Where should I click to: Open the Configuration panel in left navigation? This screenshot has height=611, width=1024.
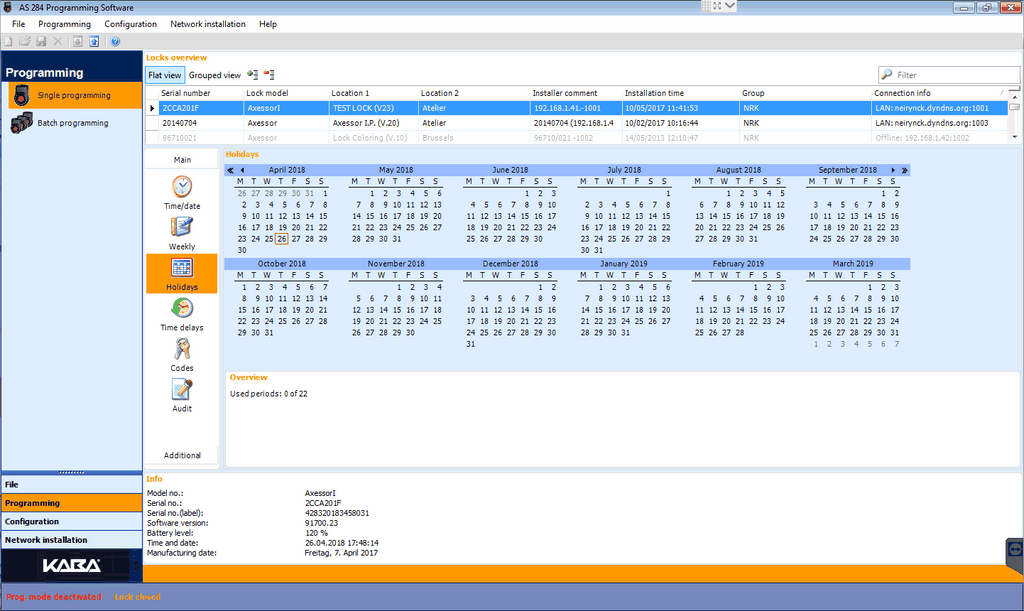coord(72,522)
